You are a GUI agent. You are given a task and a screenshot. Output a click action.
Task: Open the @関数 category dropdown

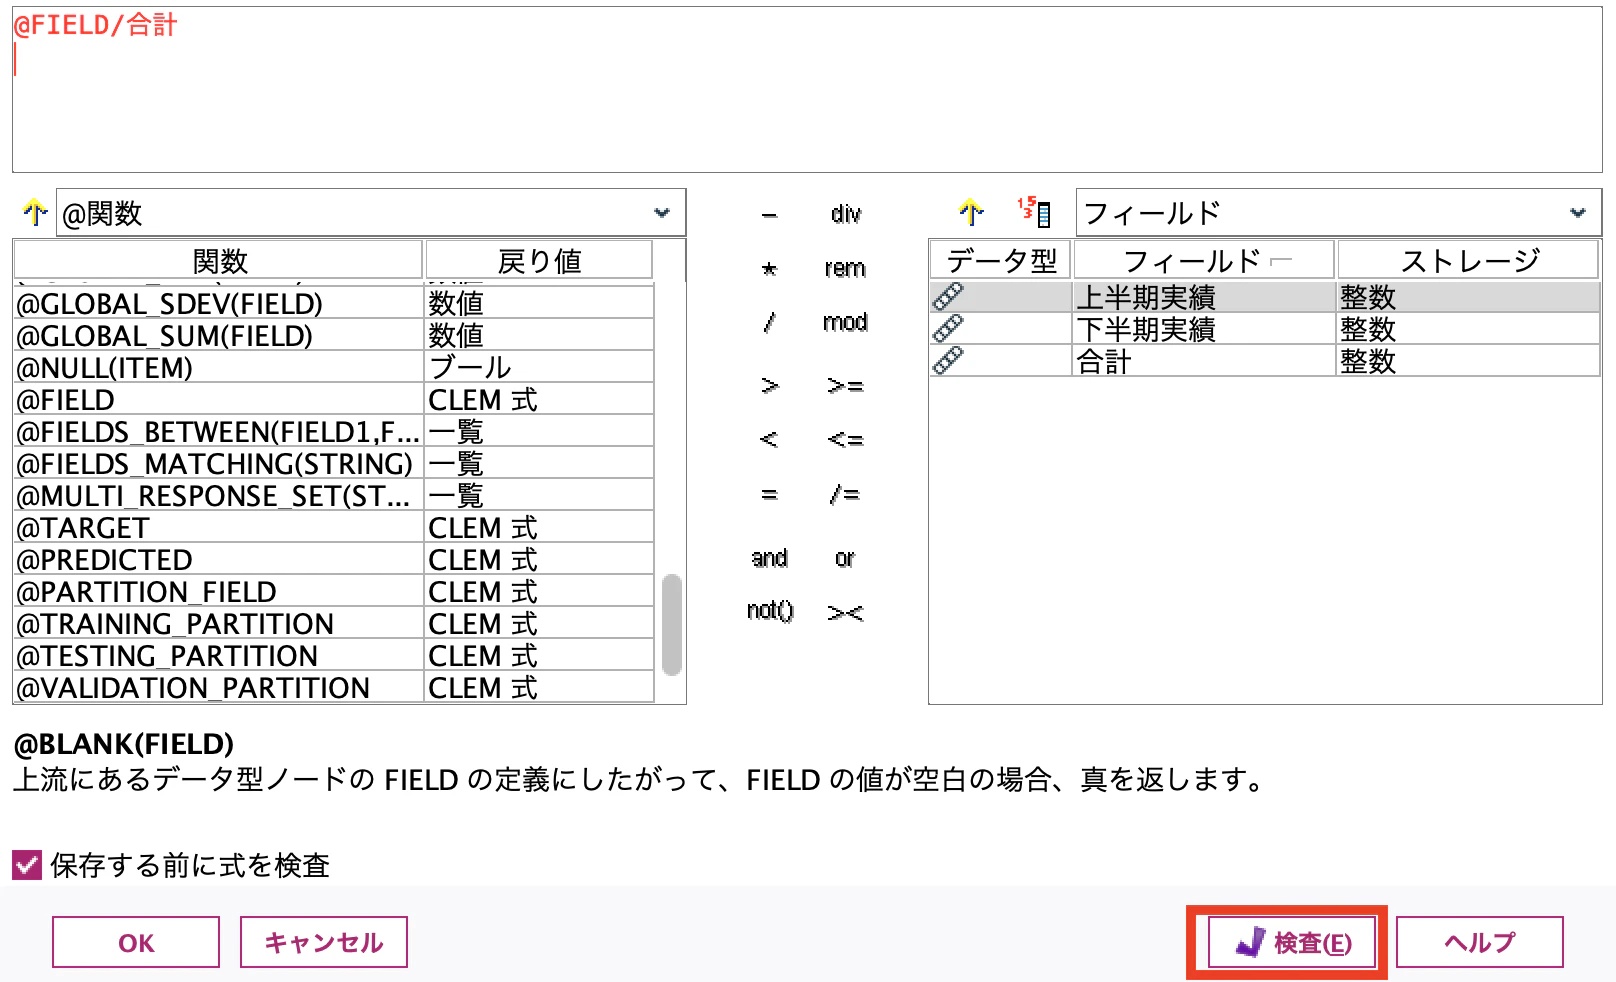371,213
